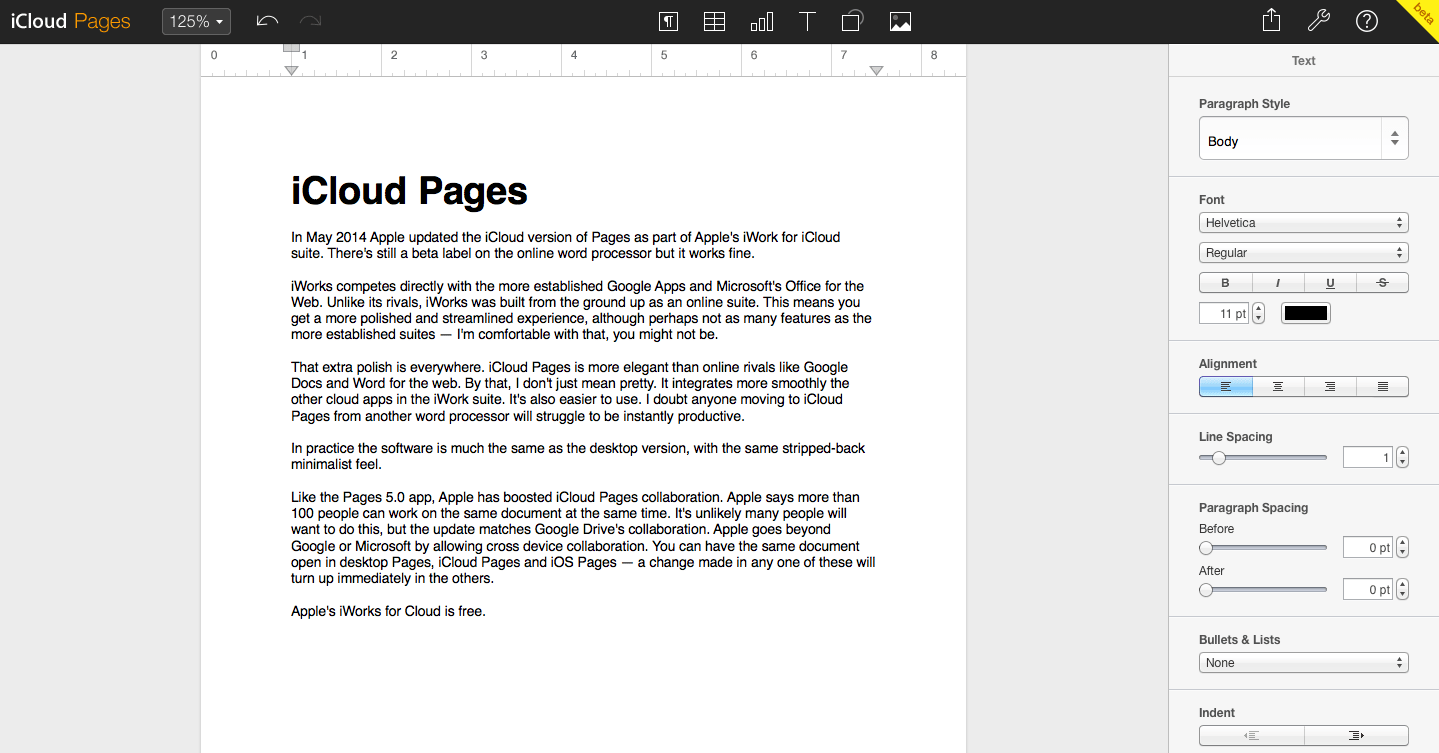Select the first line indent marker on ruler
The width and height of the screenshot is (1439, 753).
click(x=291, y=48)
